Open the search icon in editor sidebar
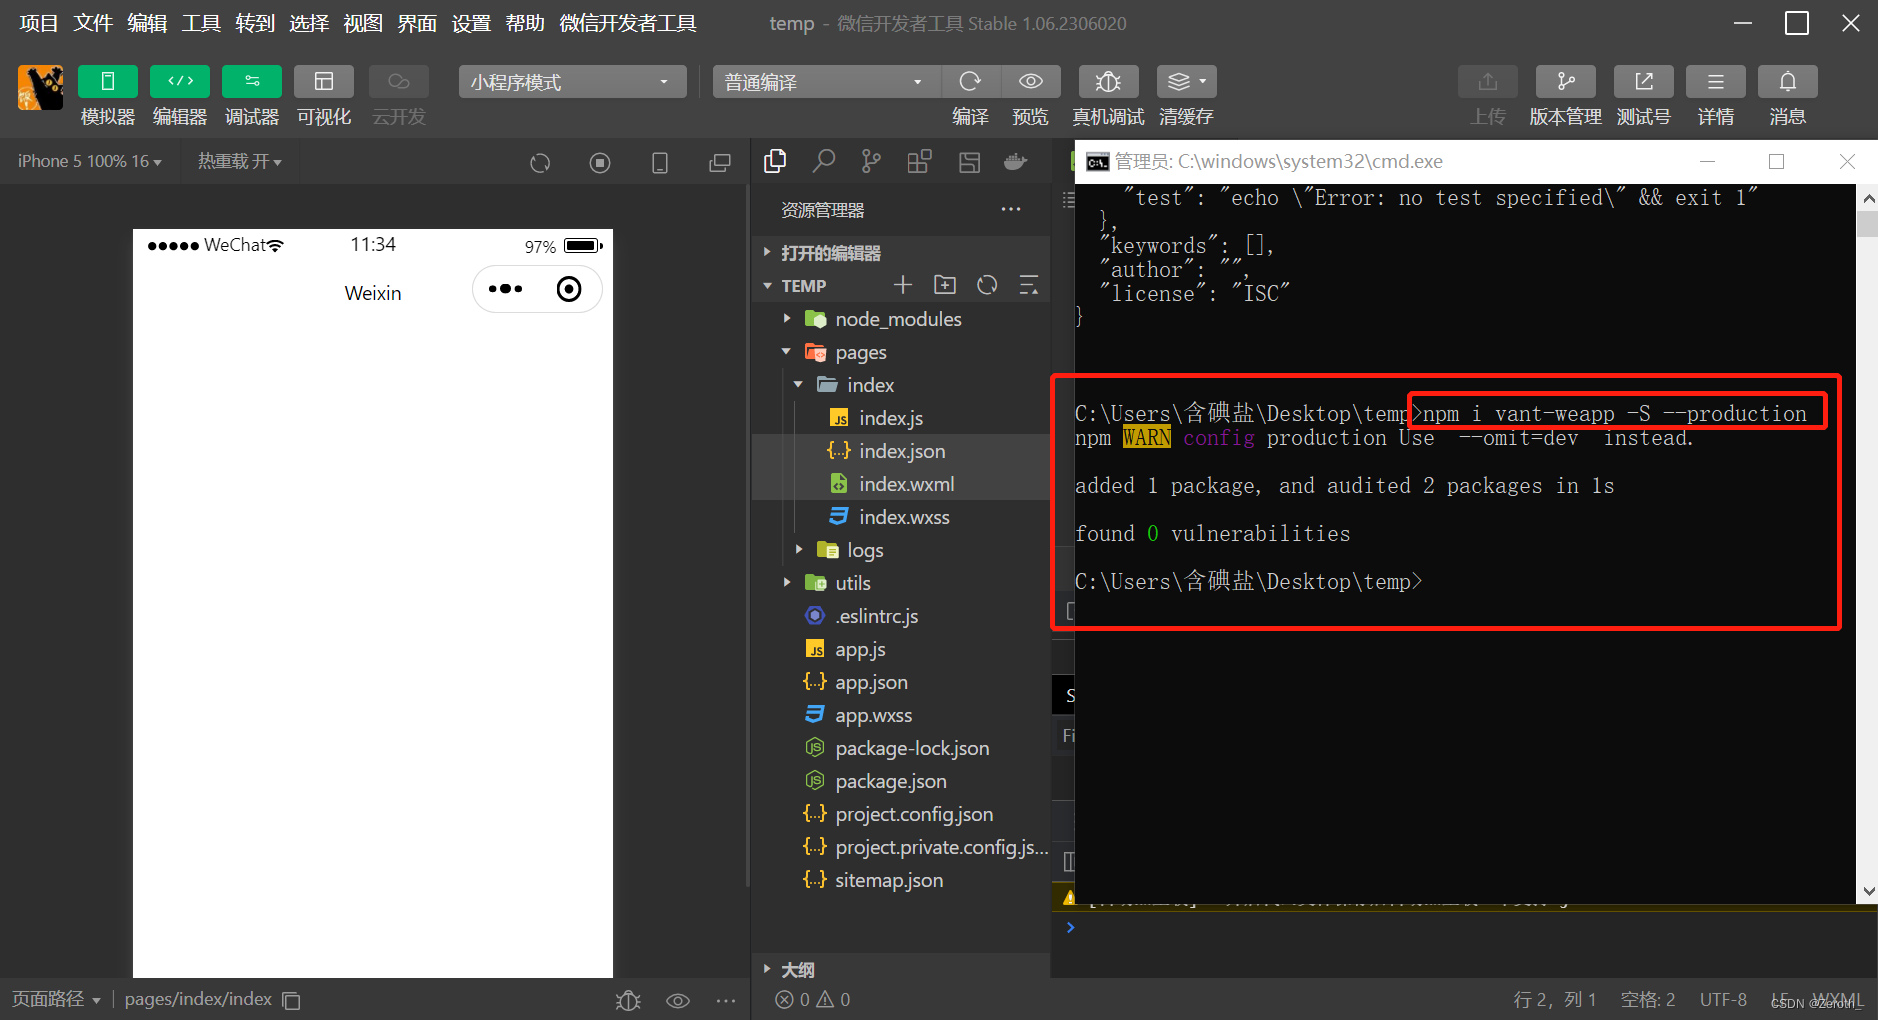 coord(823,161)
